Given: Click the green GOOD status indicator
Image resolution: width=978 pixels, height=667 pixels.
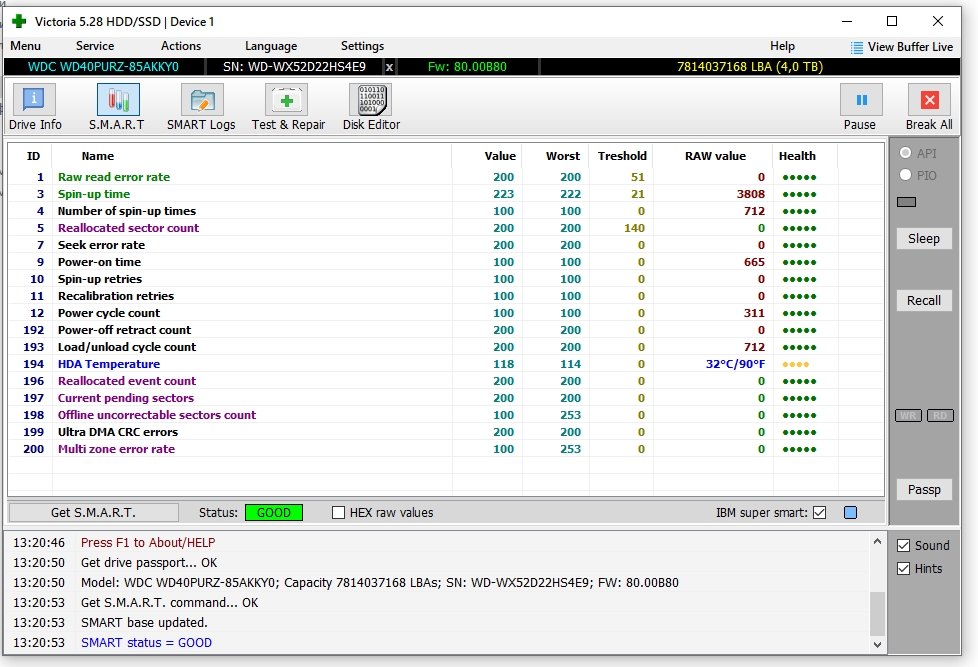Looking at the screenshot, I should (x=274, y=513).
